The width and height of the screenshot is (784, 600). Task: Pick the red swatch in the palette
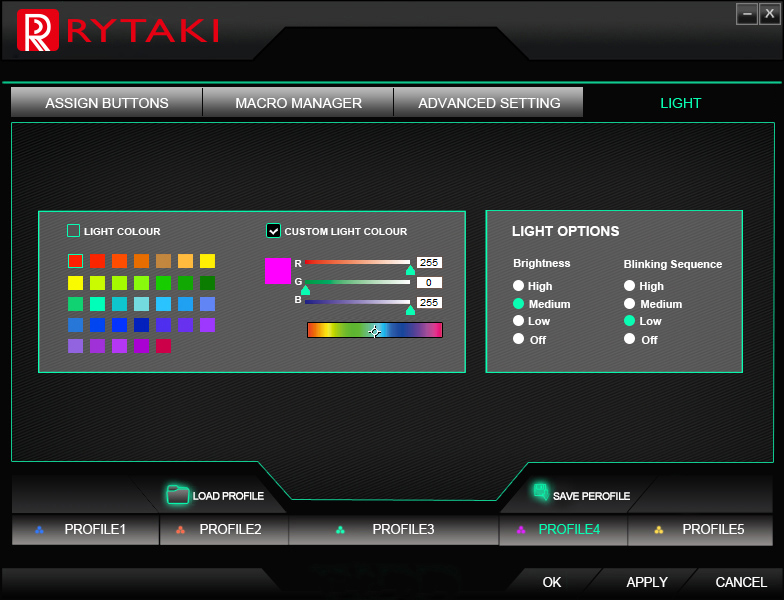coord(75,261)
